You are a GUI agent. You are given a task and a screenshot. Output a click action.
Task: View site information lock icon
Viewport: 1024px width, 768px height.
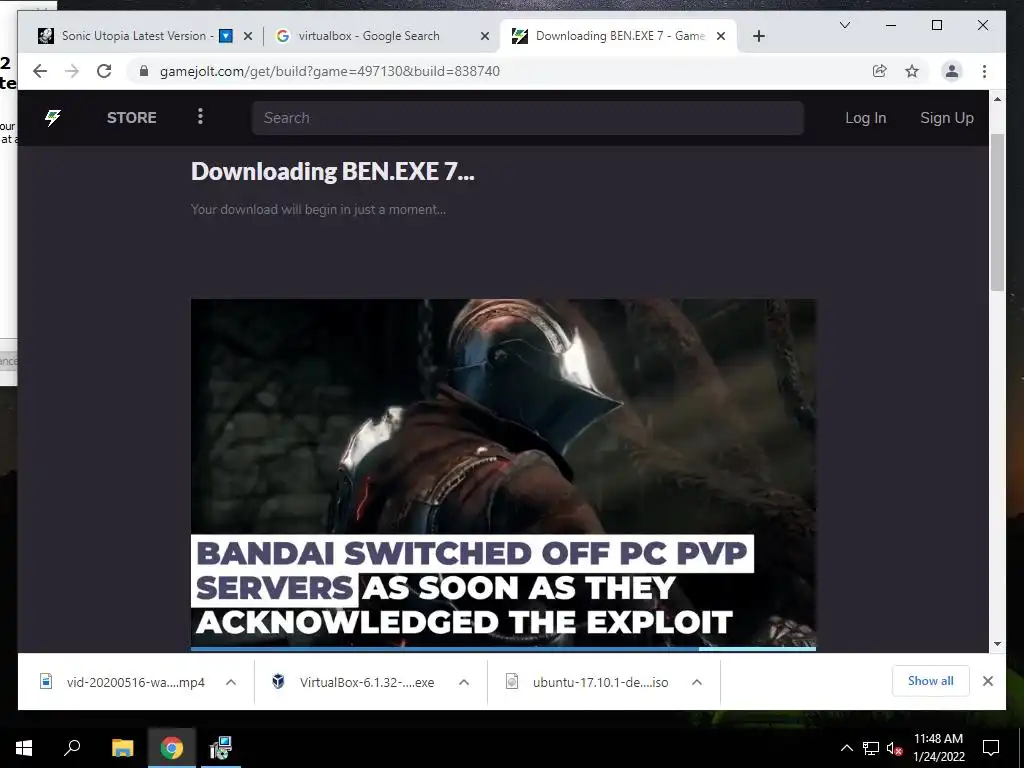144,71
